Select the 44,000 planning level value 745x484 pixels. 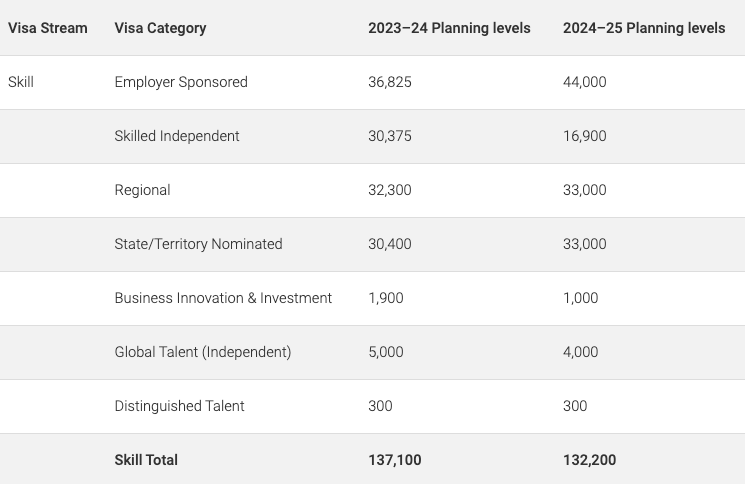584,82
